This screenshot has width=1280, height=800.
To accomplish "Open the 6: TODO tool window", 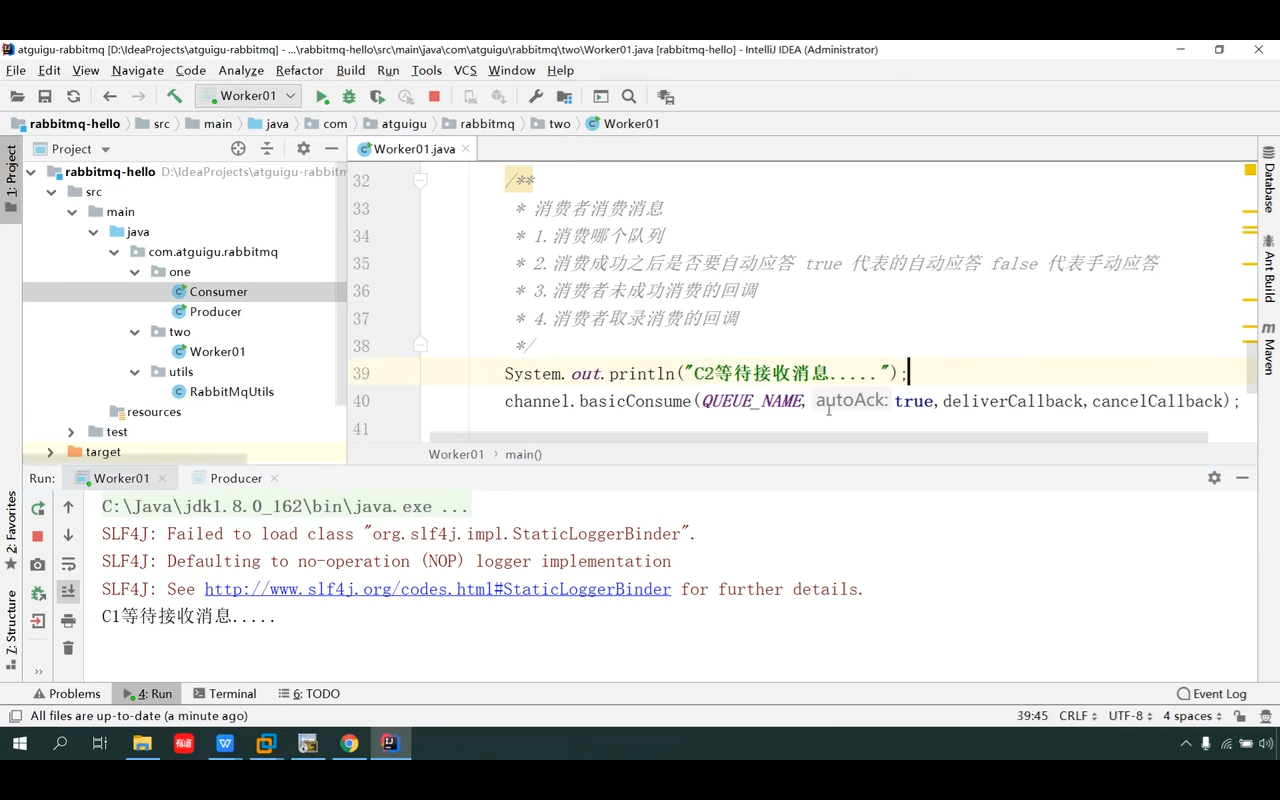I will tap(309, 694).
